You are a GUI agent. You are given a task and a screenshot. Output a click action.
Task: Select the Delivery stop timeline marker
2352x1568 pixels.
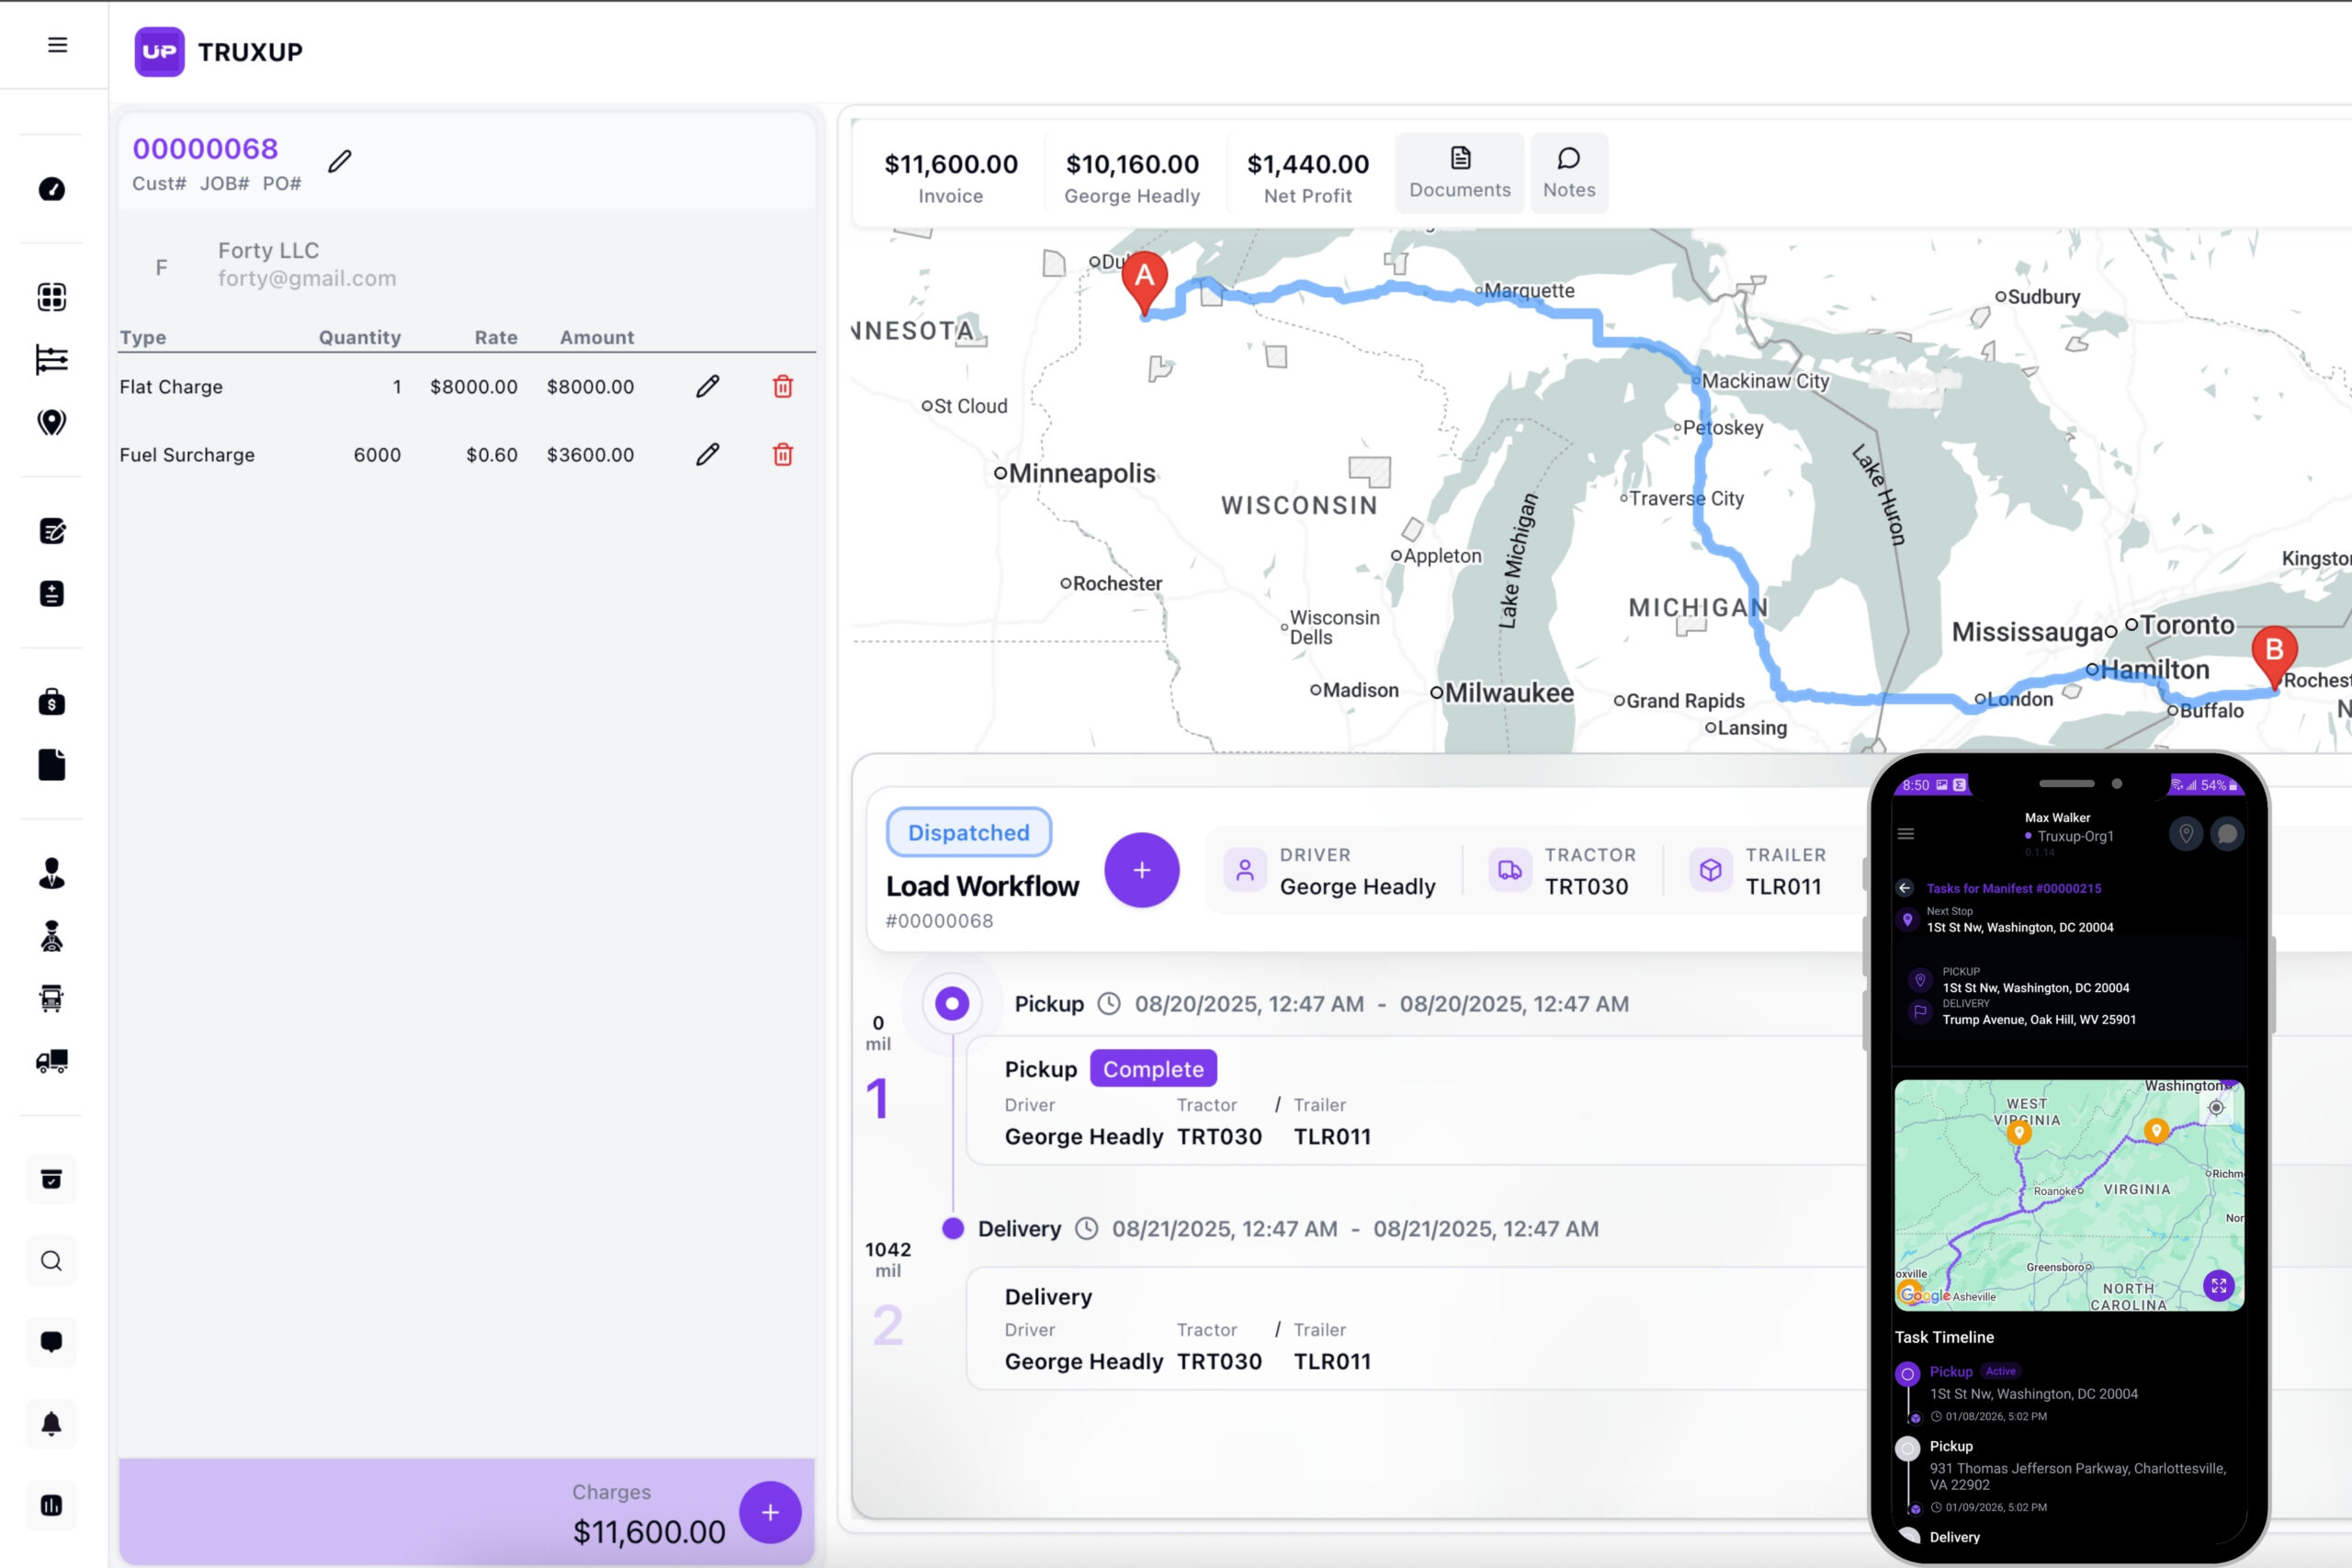coord(953,1229)
